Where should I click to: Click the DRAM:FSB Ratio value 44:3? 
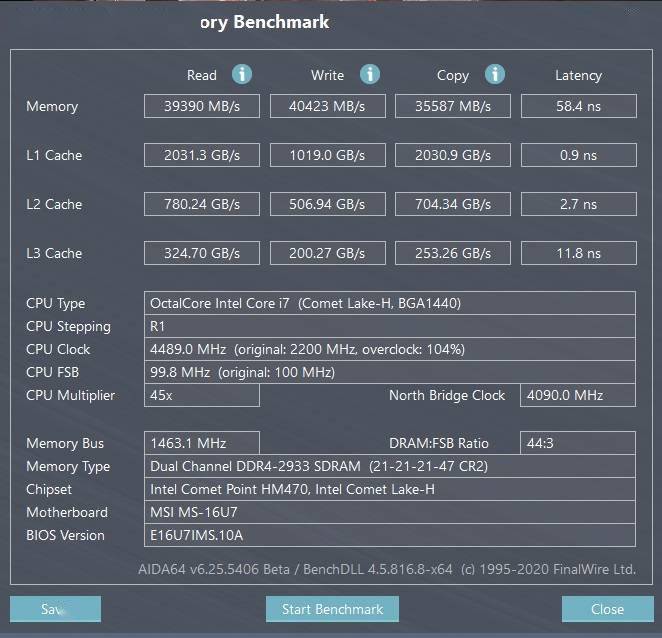pyautogui.click(x=578, y=443)
